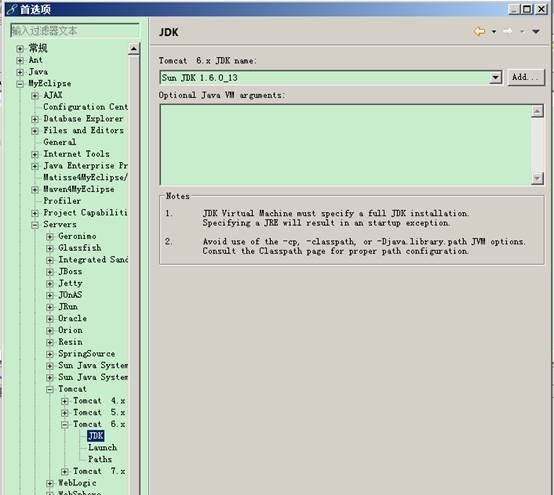The image size is (554, 495).
Task: Expand Integrated Sandbox node
Action: point(50,260)
